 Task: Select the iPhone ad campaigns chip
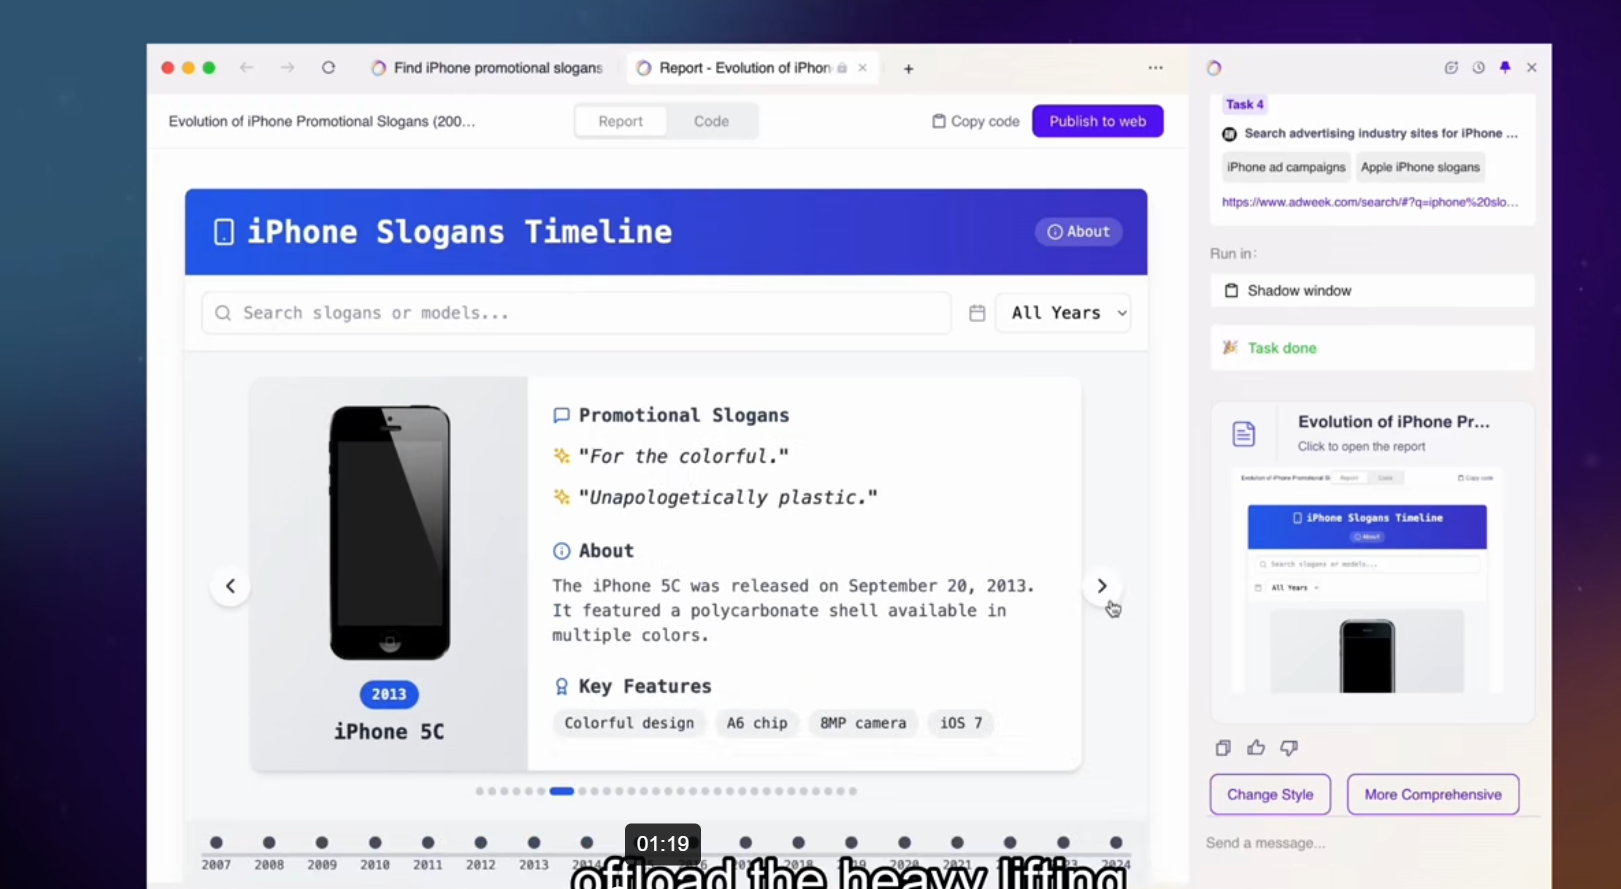click(x=1286, y=167)
